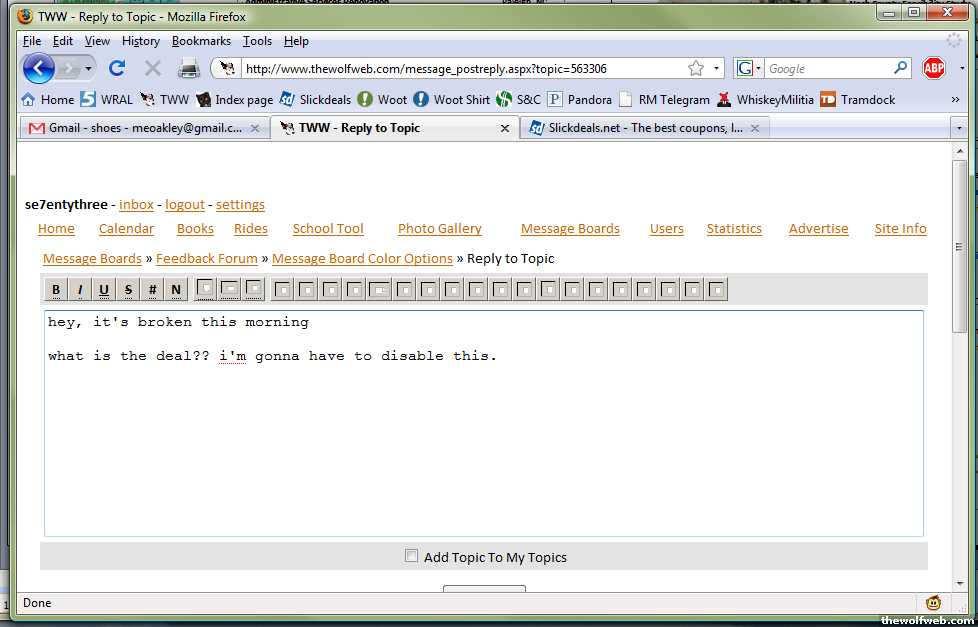Go to the Photo Gallery link
The width and height of the screenshot is (978, 627).
pyautogui.click(x=439, y=228)
